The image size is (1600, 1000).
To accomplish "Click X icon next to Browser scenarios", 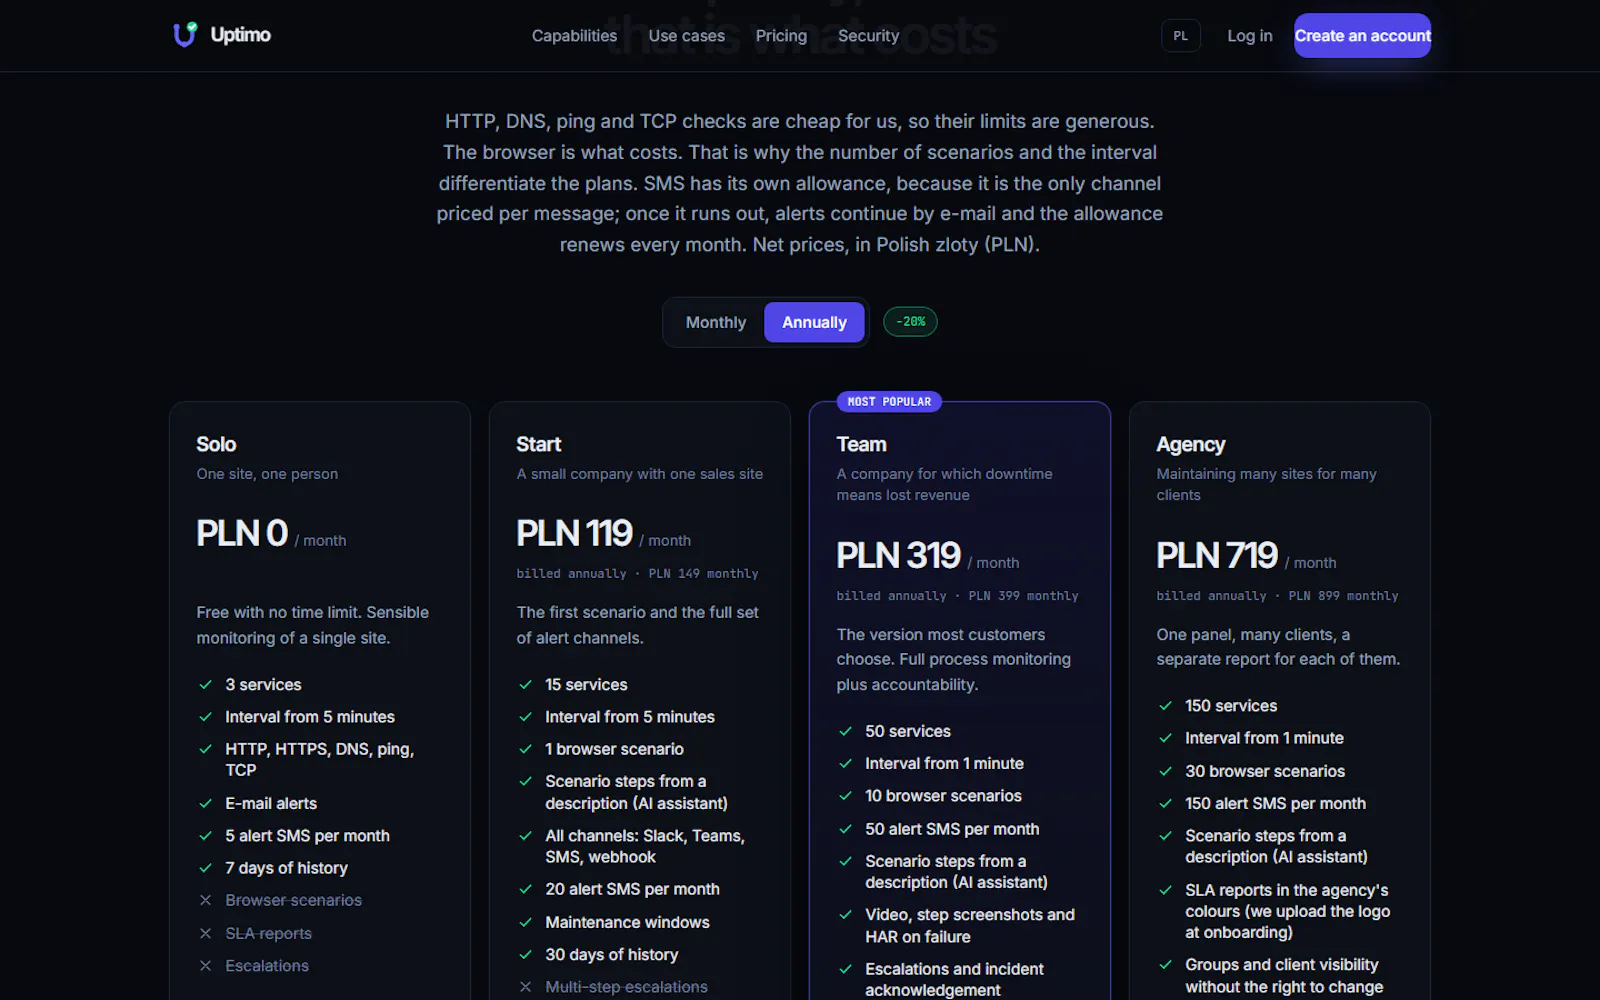I will coord(205,900).
